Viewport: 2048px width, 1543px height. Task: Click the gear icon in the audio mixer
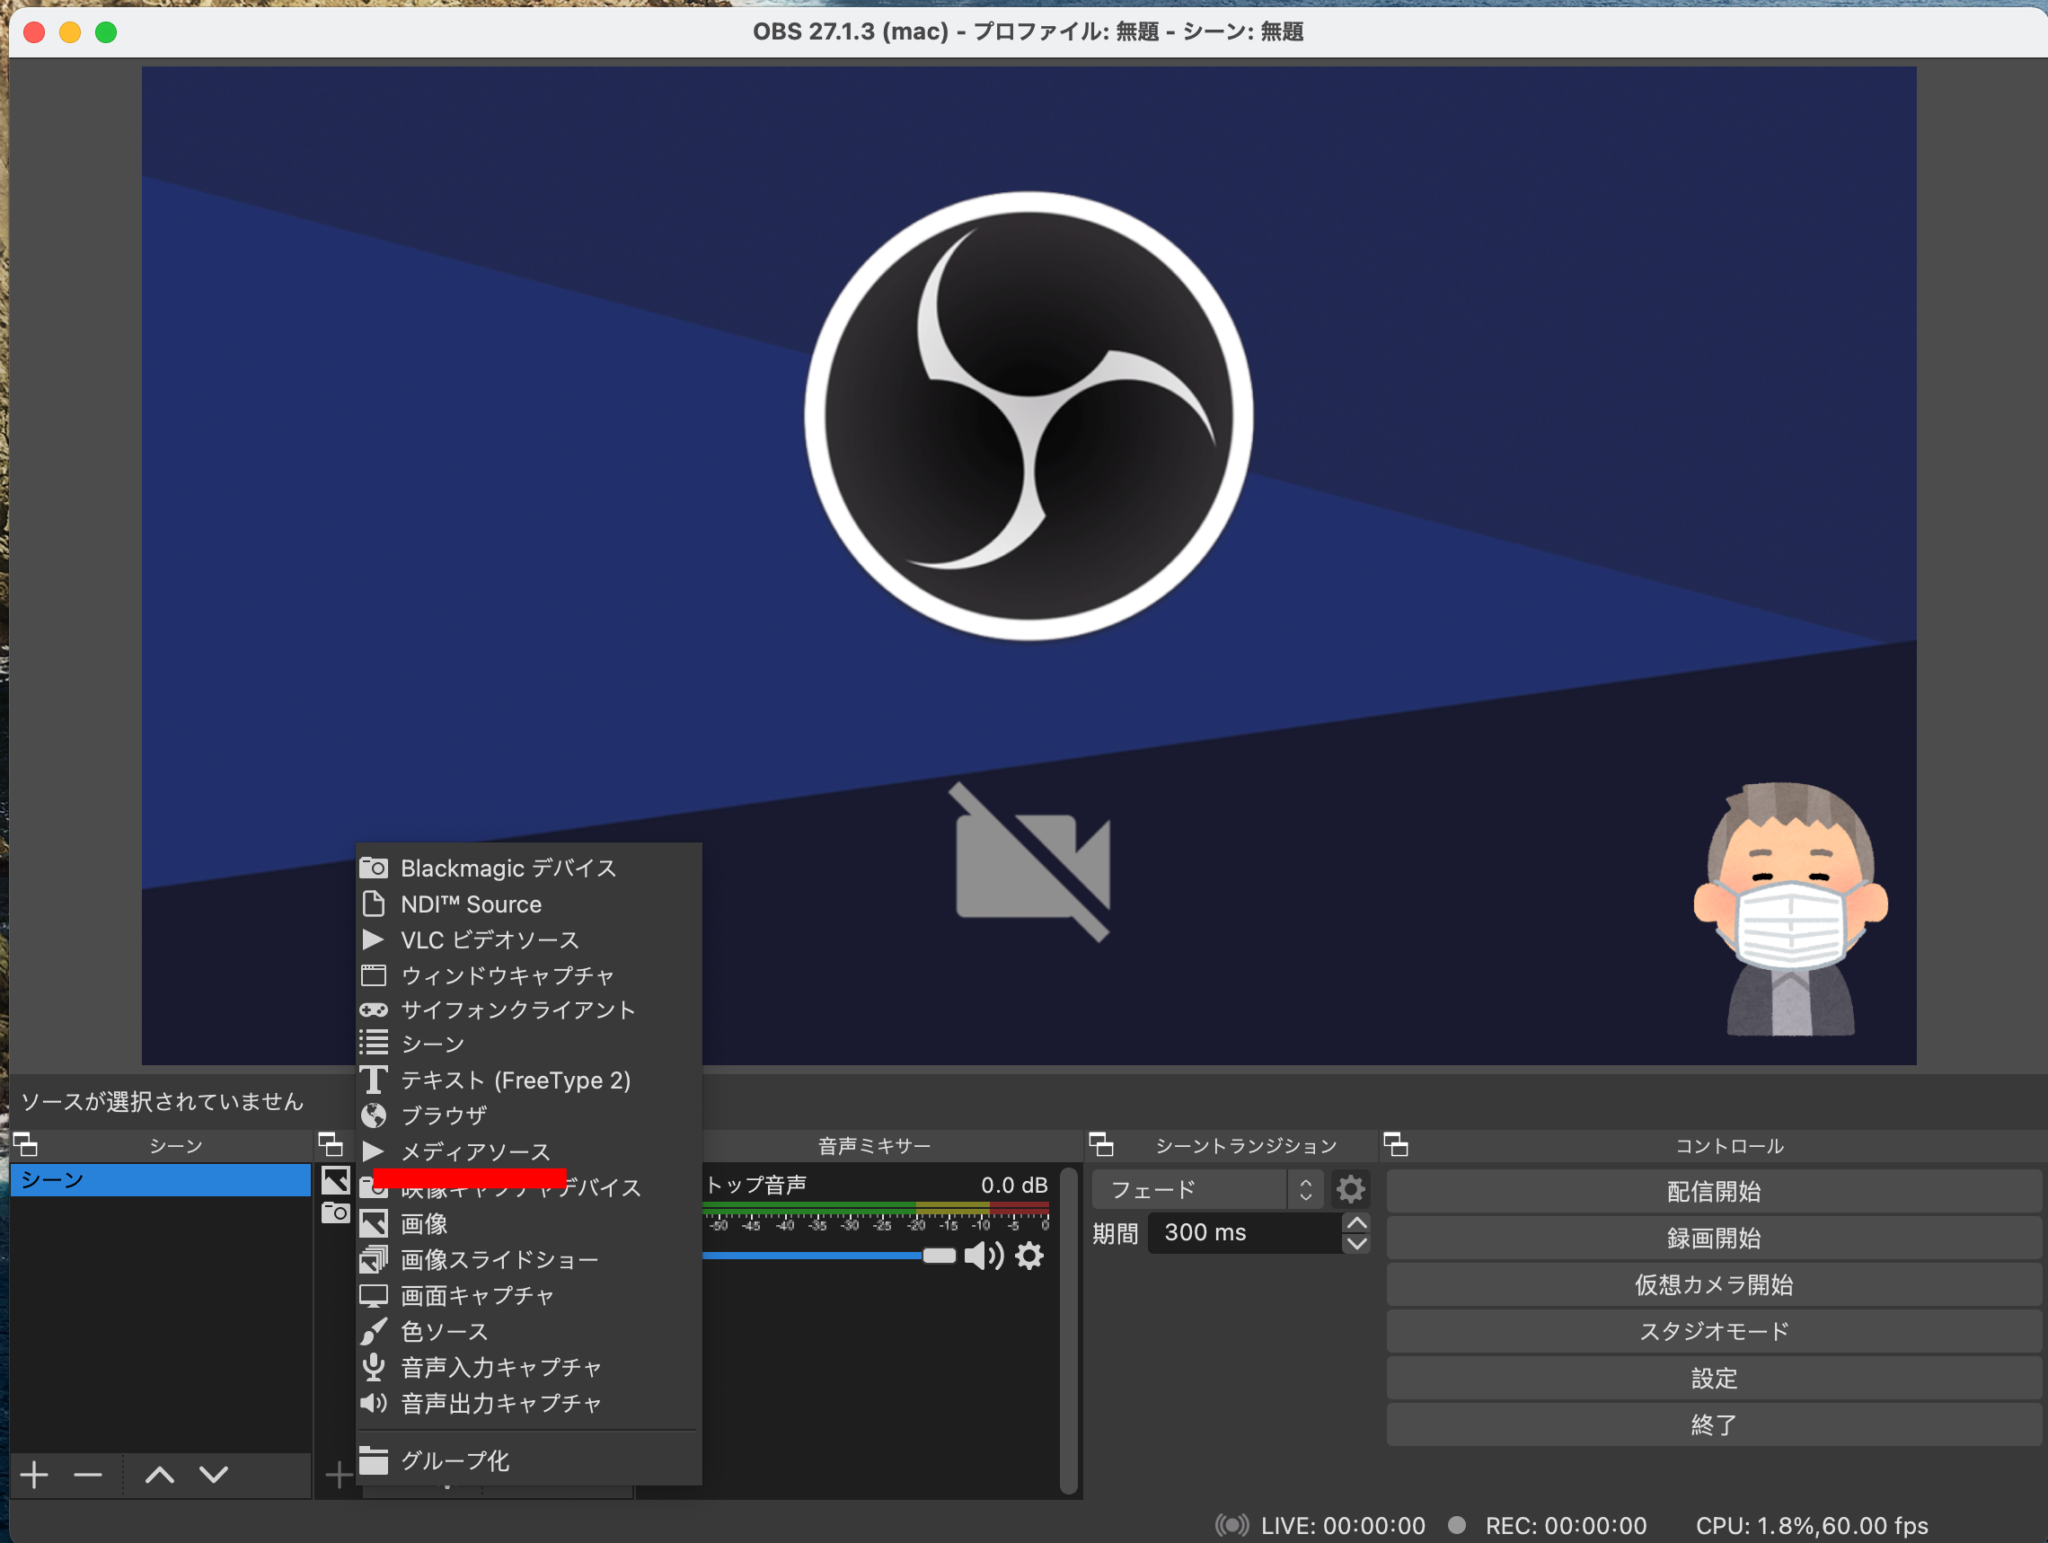[x=1029, y=1256]
